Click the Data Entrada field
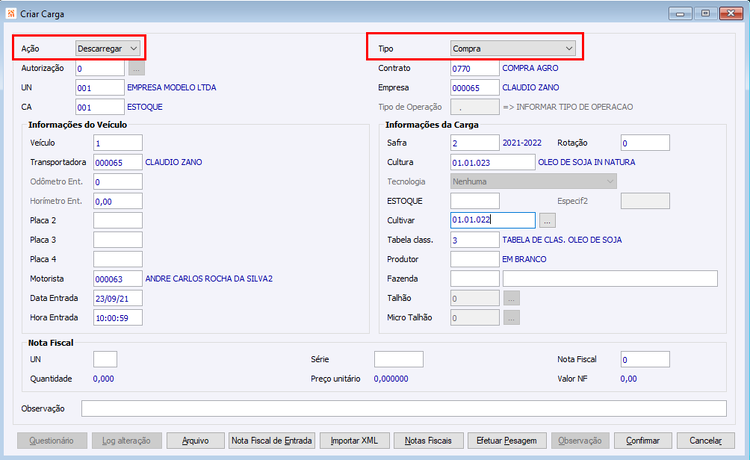The width and height of the screenshot is (750, 460). coord(118,298)
